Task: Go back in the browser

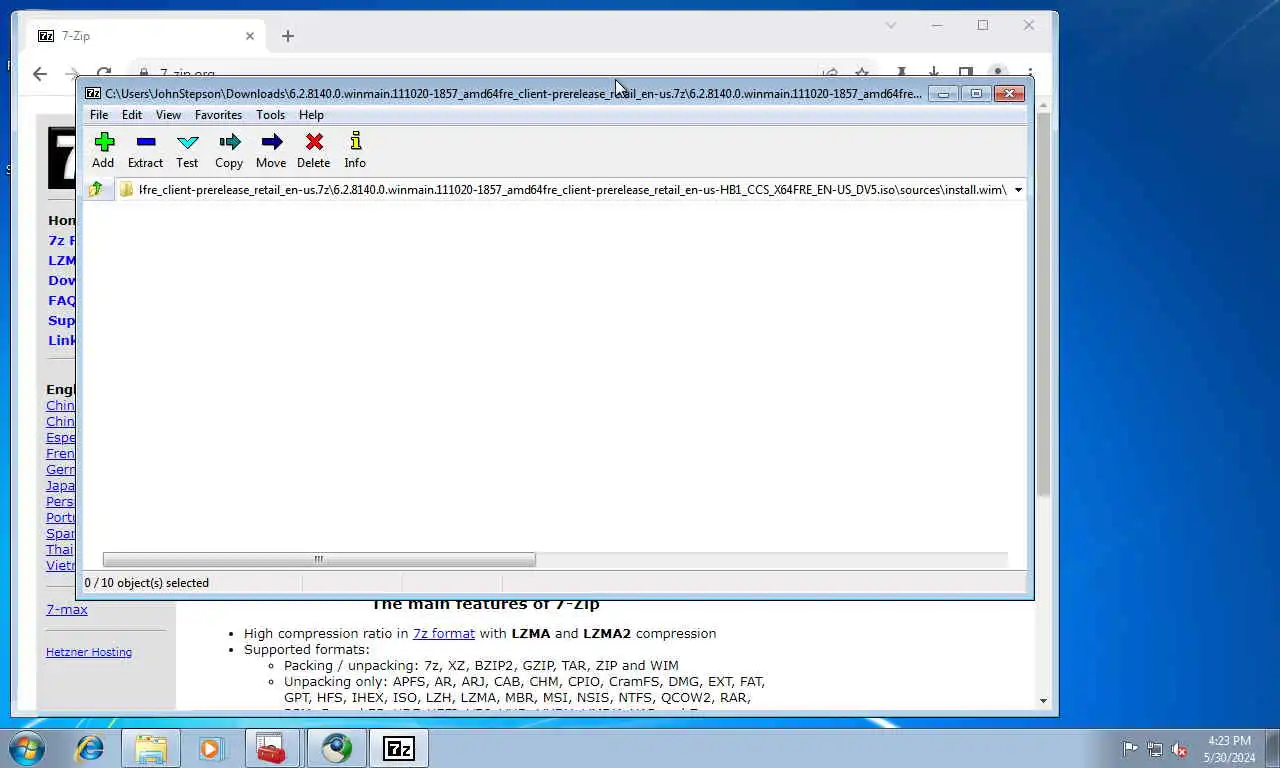Action: [40, 73]
